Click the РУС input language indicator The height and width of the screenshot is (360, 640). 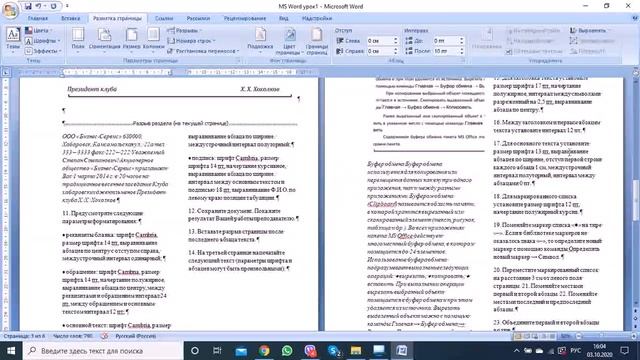pyautogui.click(x=576, y=351)
